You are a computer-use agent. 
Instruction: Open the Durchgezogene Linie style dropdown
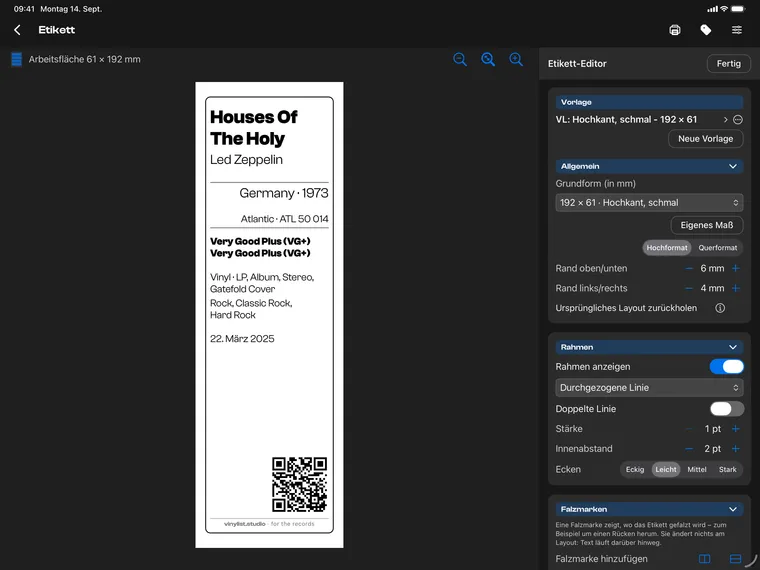(x=649, y=388)
